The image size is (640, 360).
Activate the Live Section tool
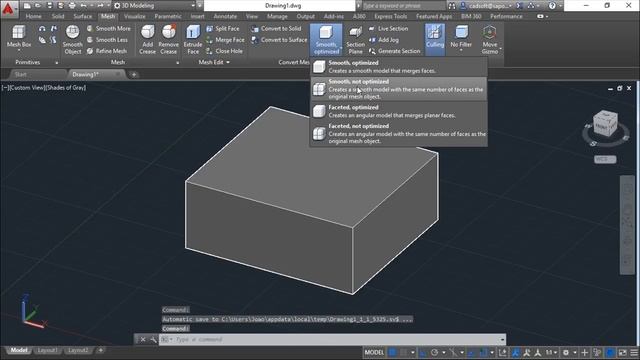click(388, 29)
